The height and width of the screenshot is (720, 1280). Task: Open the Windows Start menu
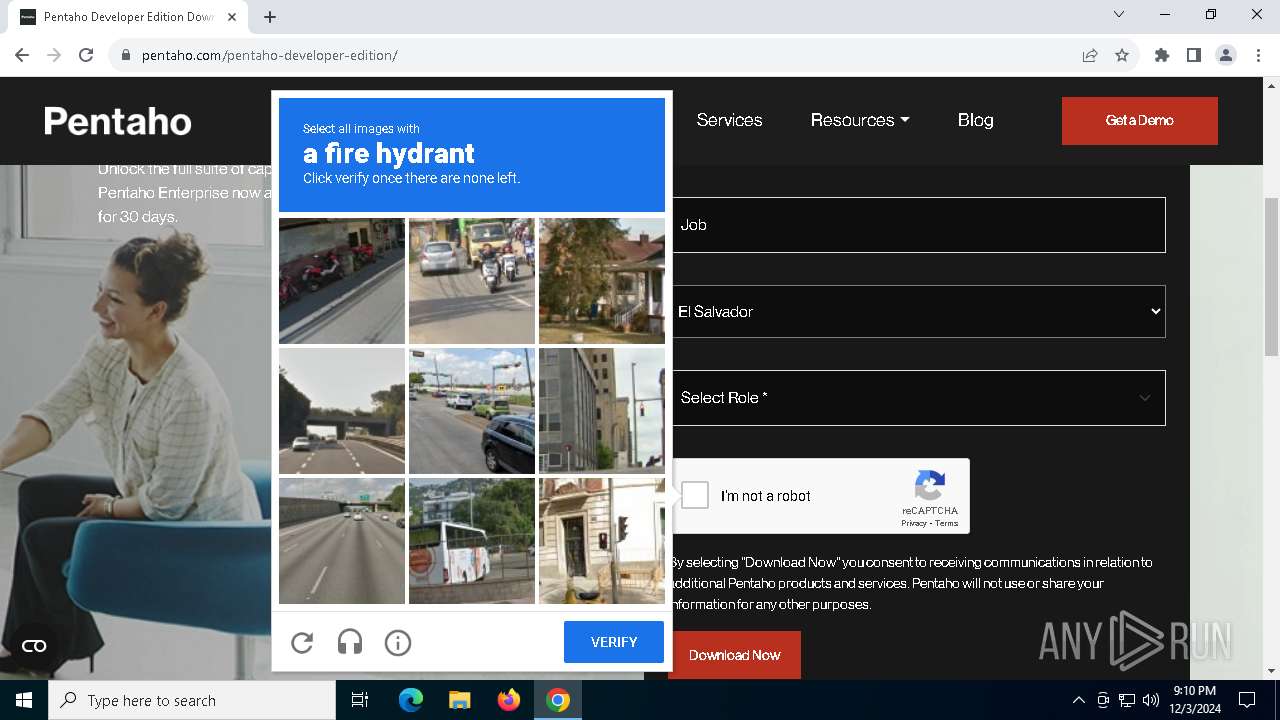click(24, 700)
